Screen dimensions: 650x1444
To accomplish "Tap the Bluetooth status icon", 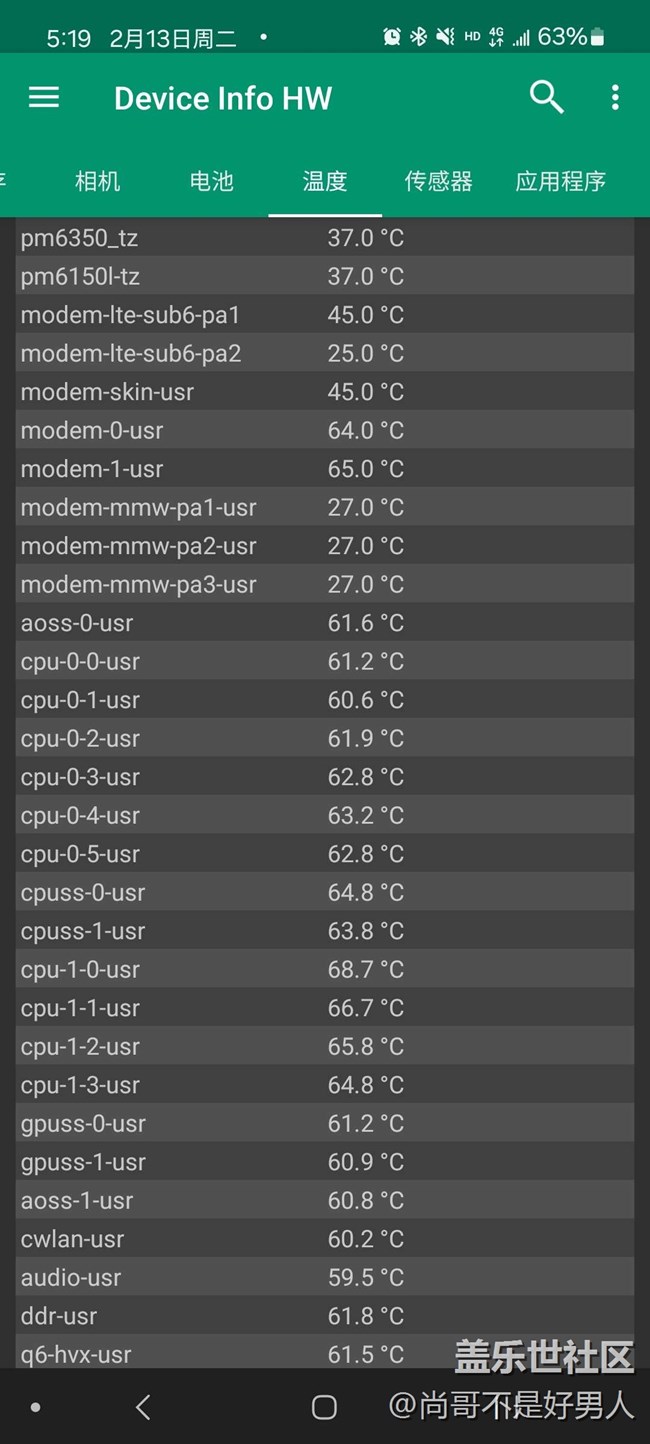I will click(x=419, y=37).
